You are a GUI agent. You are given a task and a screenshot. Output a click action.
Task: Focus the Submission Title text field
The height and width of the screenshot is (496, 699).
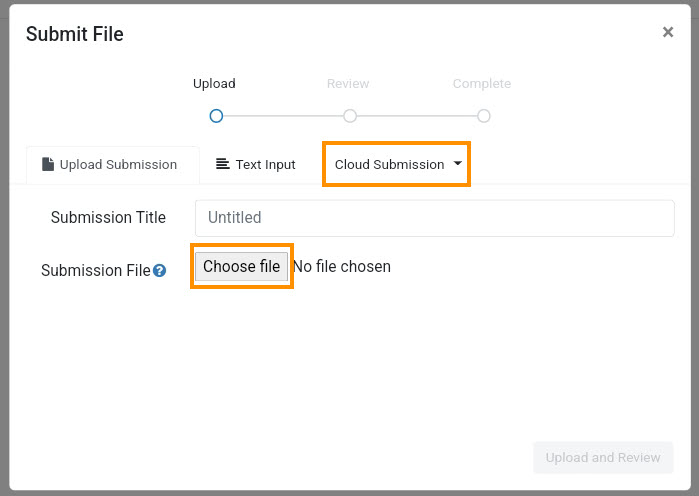click(x=435, y=218)
